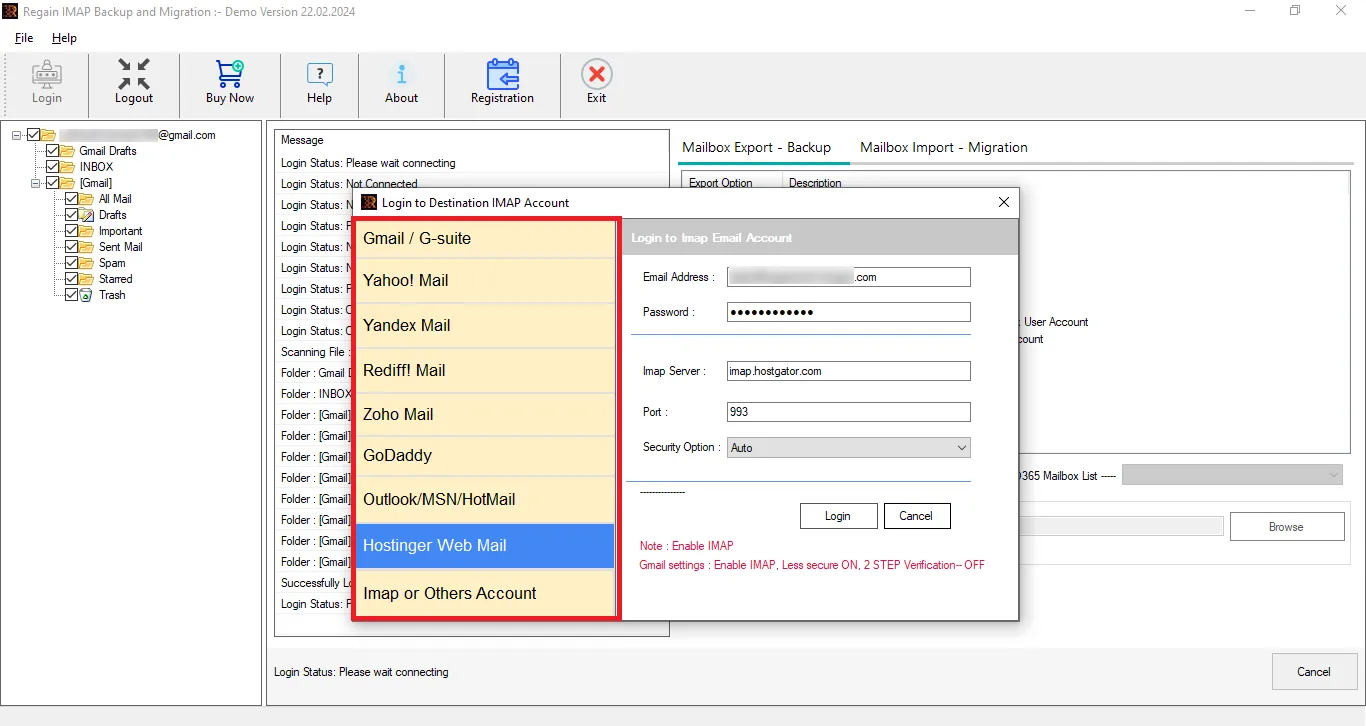Image resolution: width=1366 pixels, height=726 pixels.
Task: Select Gmail / G-suite provider
Action: [x=485, y=239]
